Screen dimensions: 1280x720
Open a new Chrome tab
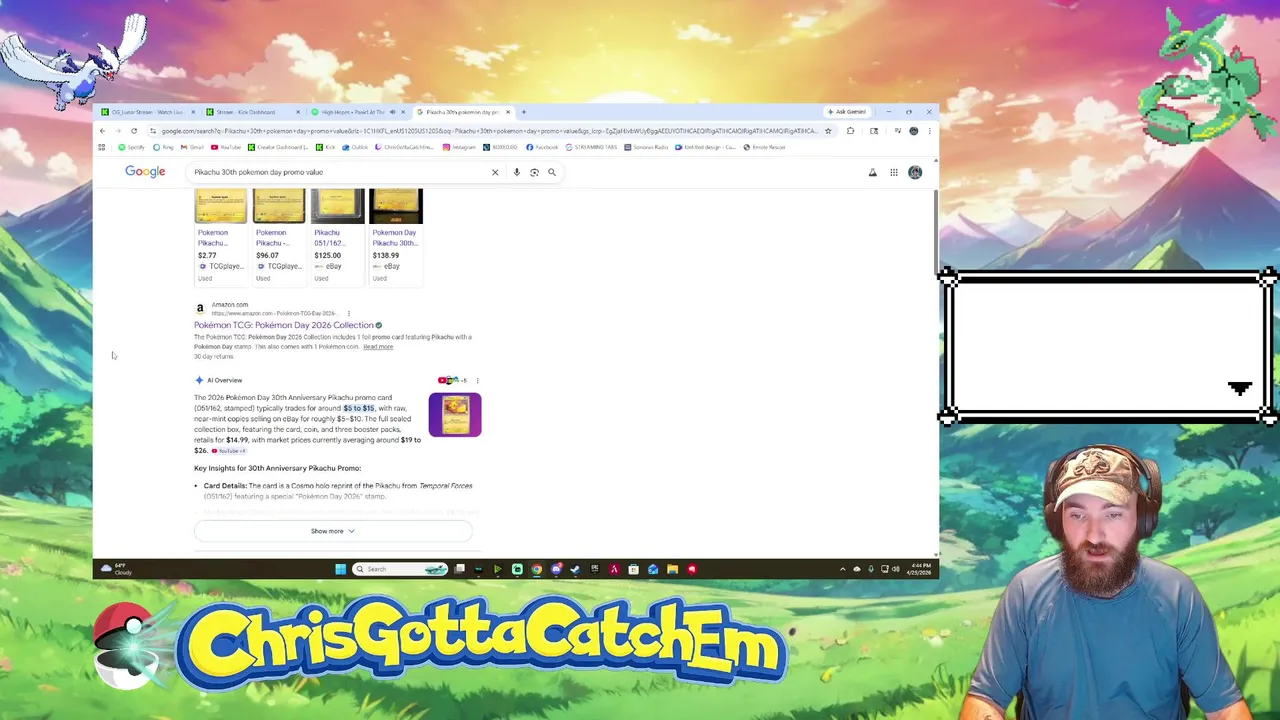coord(524,112)
